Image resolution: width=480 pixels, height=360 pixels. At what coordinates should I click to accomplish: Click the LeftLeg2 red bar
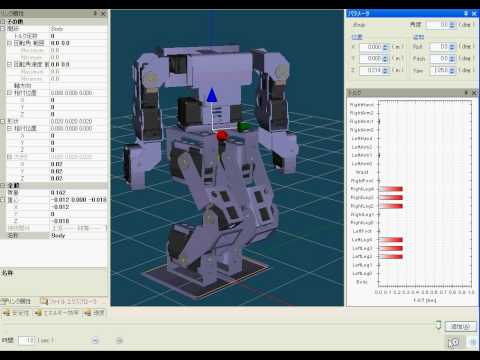pyautogui.click(x=391, y=256)
